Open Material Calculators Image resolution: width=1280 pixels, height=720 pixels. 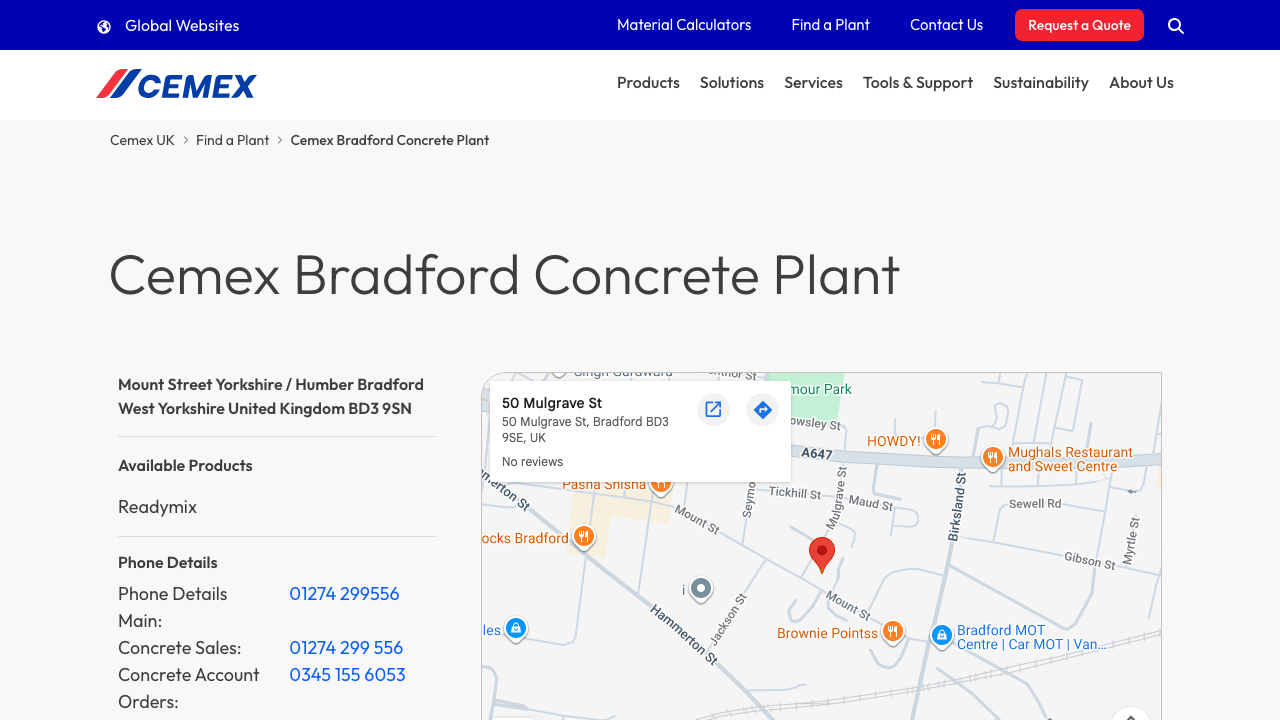(x=684, y=25)
